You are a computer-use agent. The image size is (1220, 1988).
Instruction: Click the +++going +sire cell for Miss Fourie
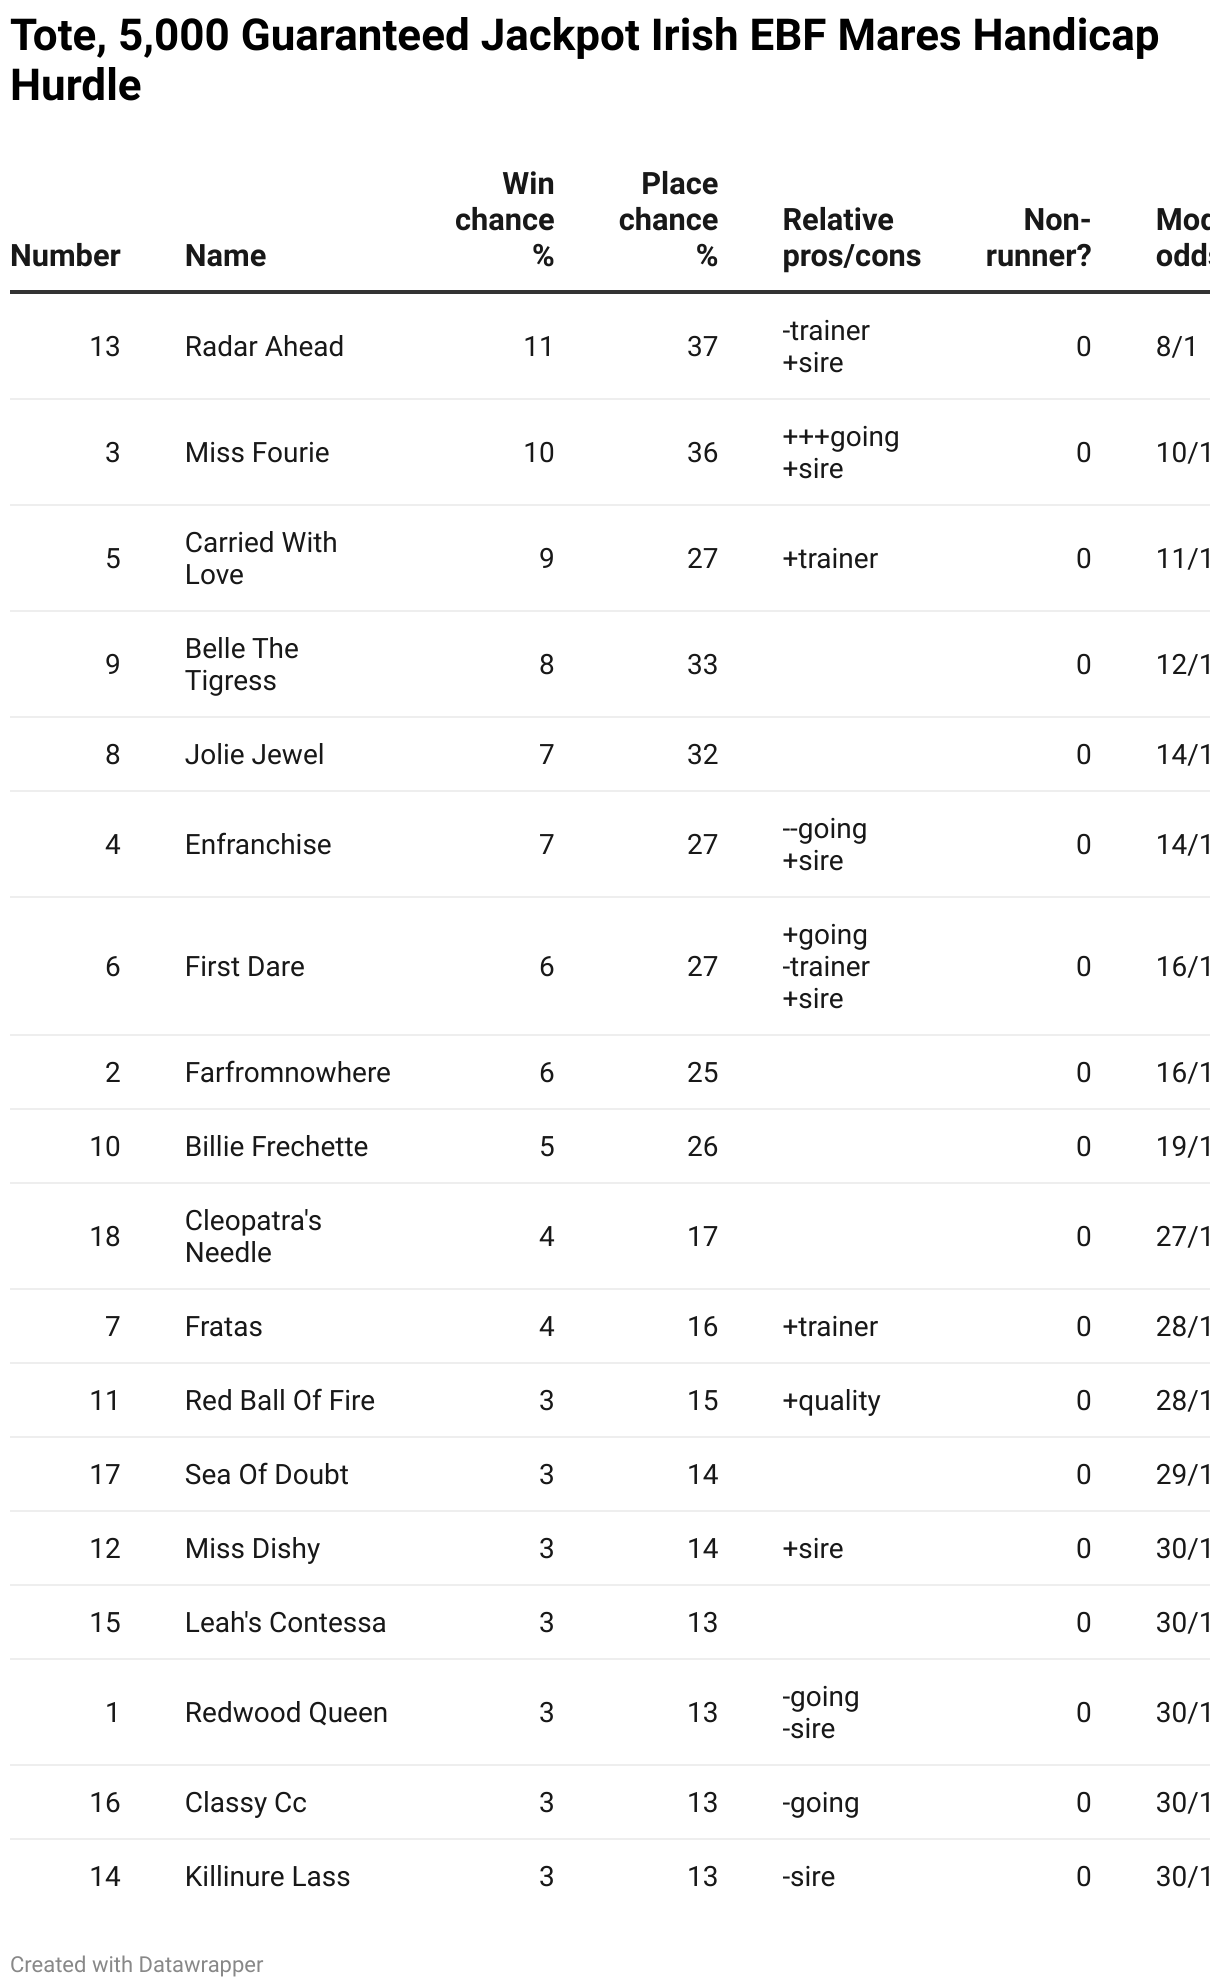coord(840,453)
